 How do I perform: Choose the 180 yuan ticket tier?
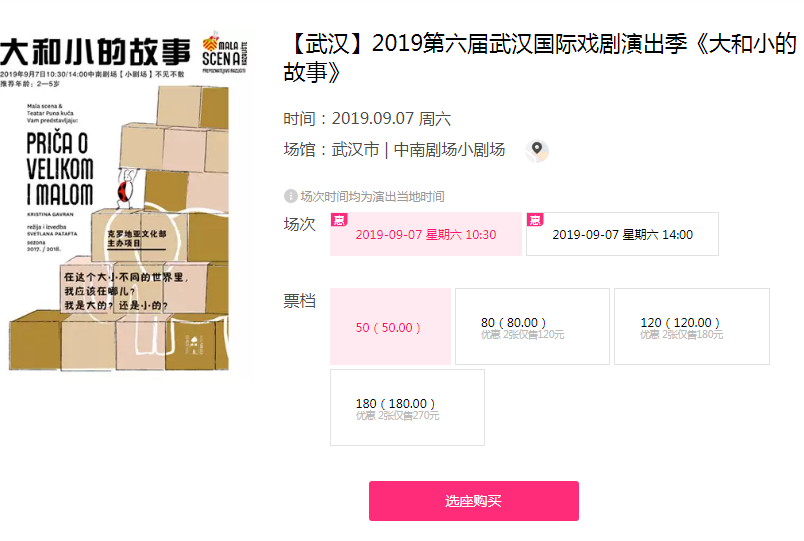click(407, 408)
